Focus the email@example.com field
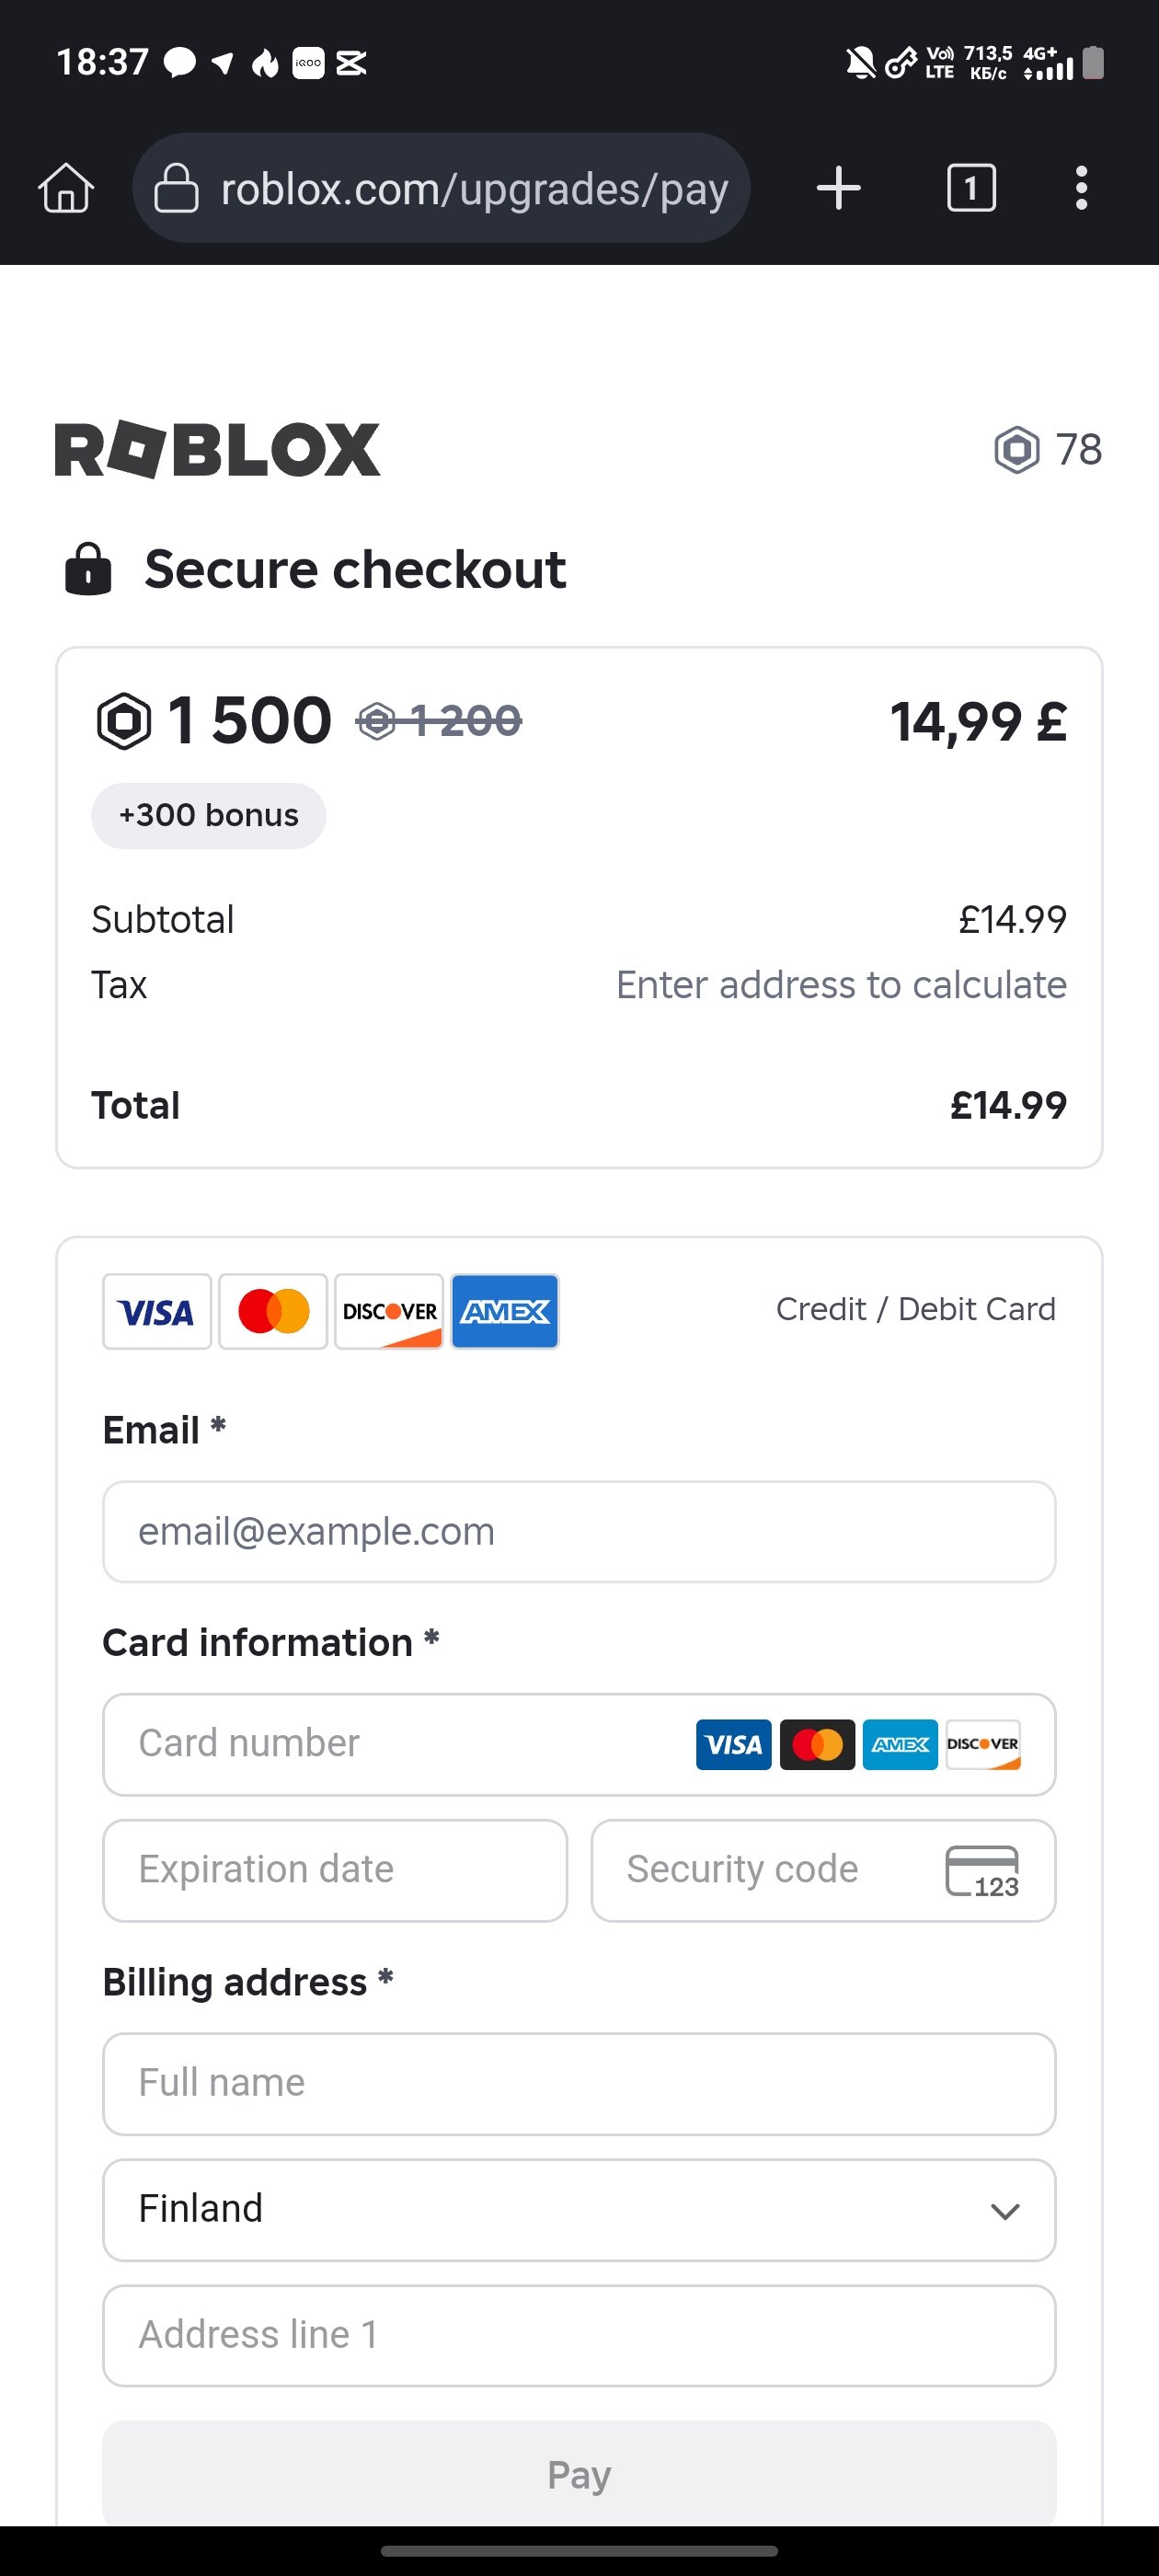This screenshot has height=2576, width=1159. [579, 1532]
